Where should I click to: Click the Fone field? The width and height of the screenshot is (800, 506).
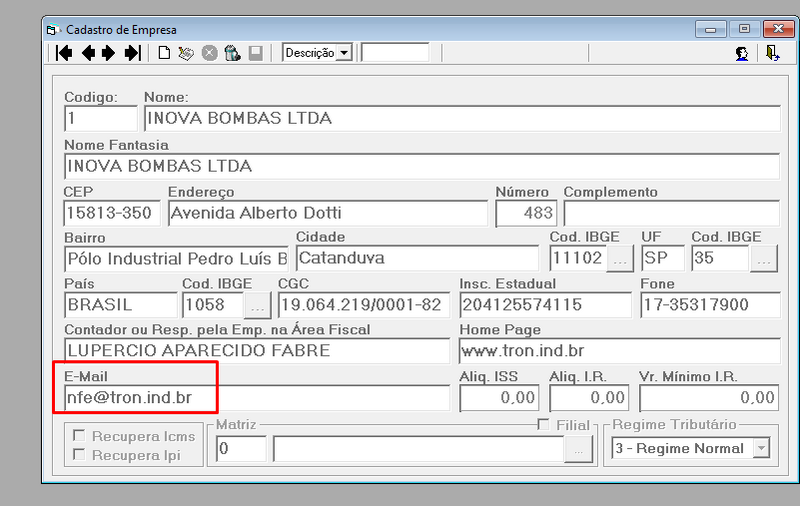(x=710, y=305)
